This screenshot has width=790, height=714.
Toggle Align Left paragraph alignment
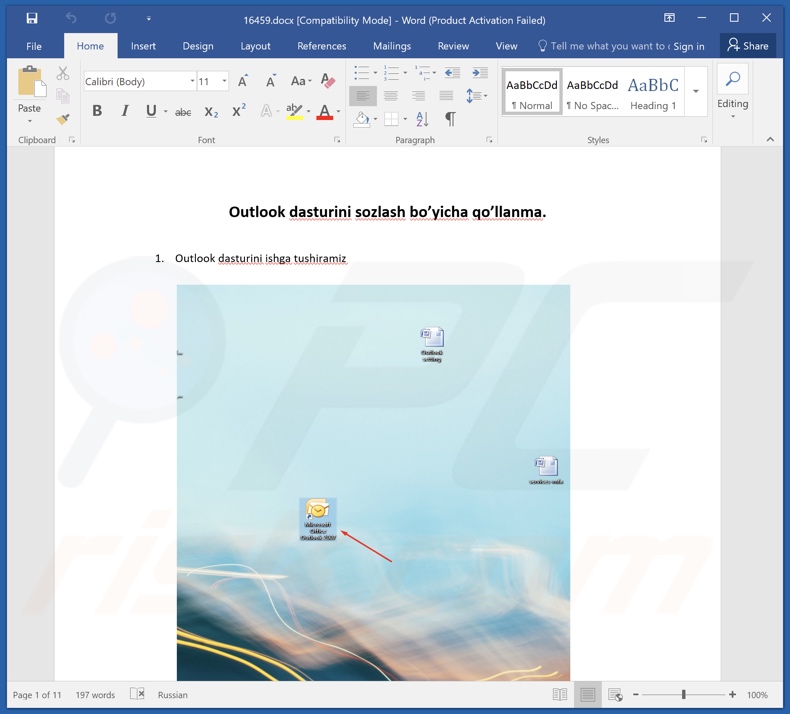point(363,96)
